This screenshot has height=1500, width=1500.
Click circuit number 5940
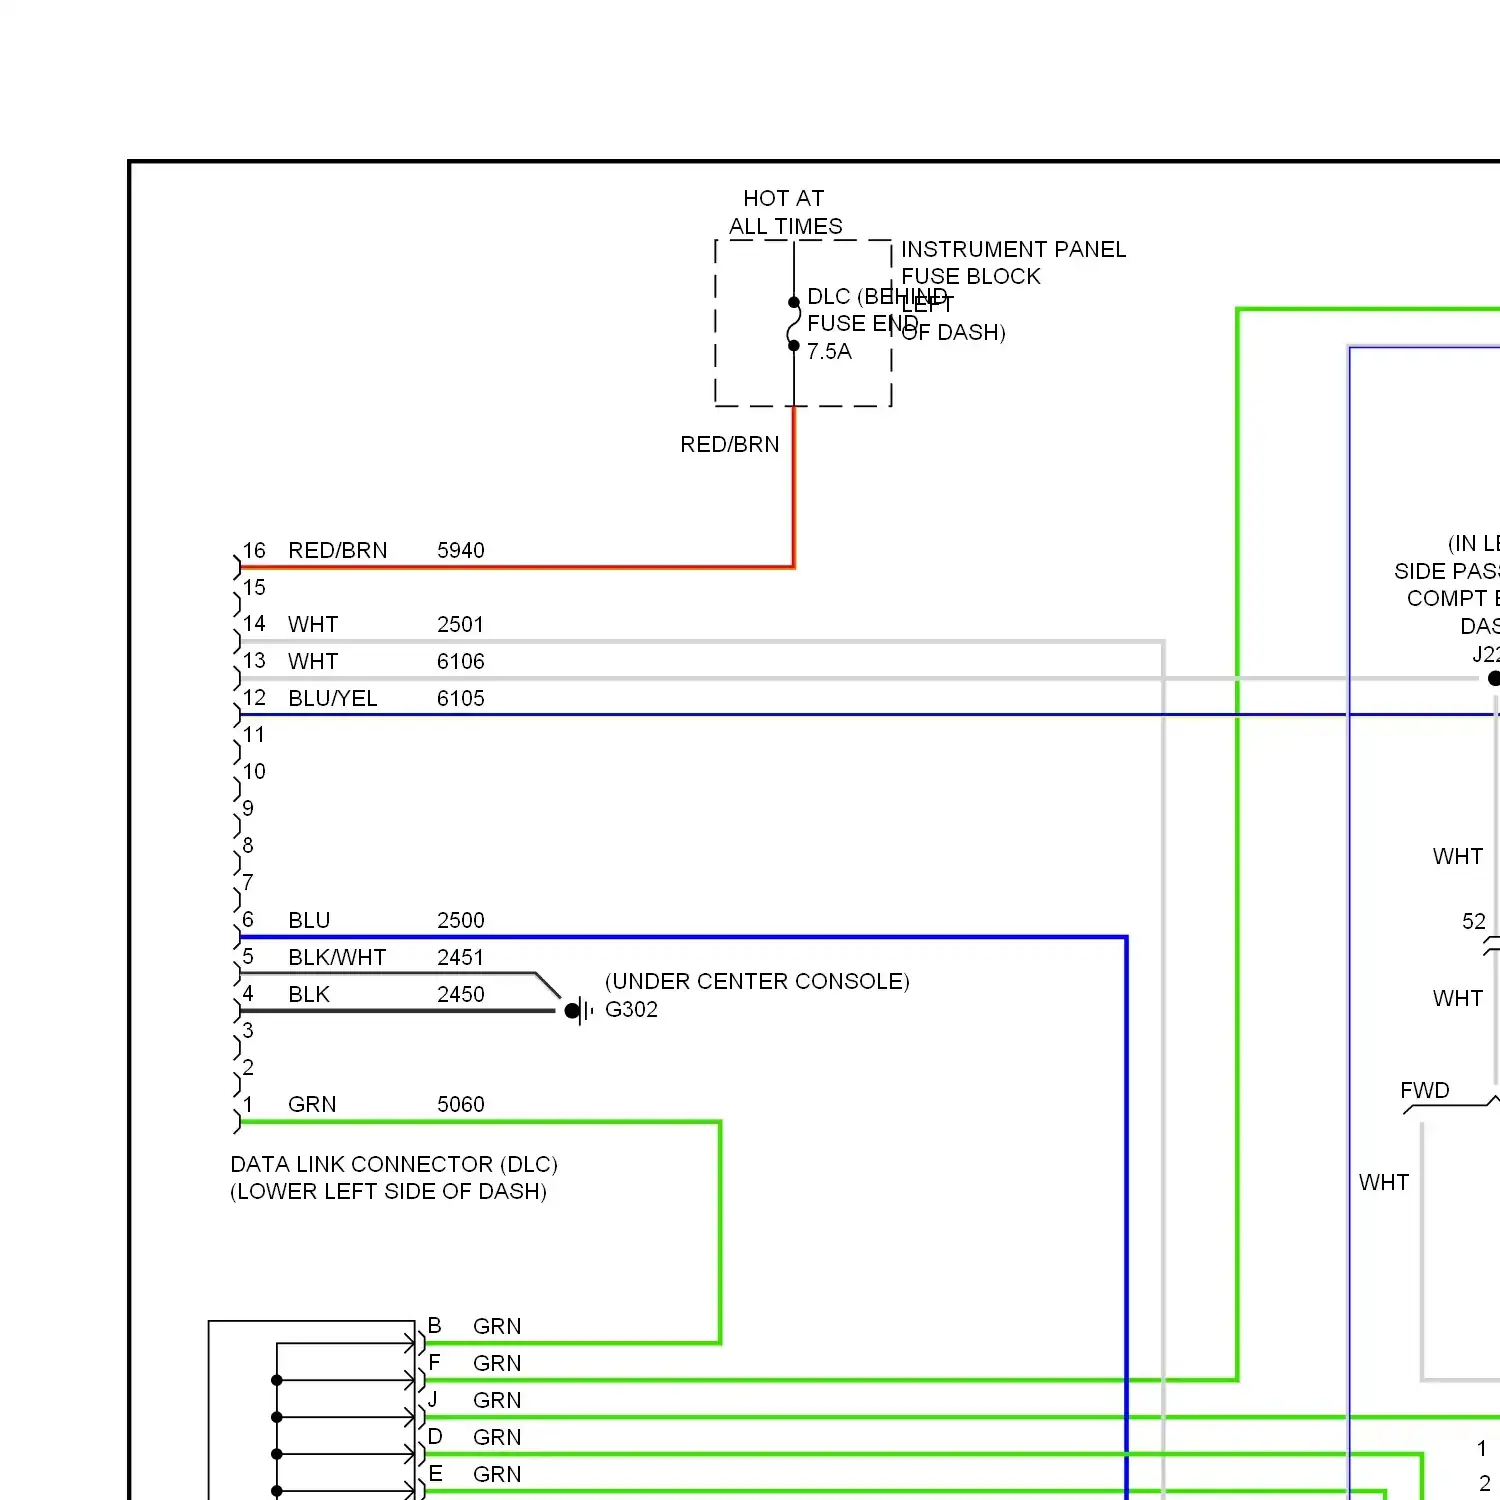[x=460, y=551]
